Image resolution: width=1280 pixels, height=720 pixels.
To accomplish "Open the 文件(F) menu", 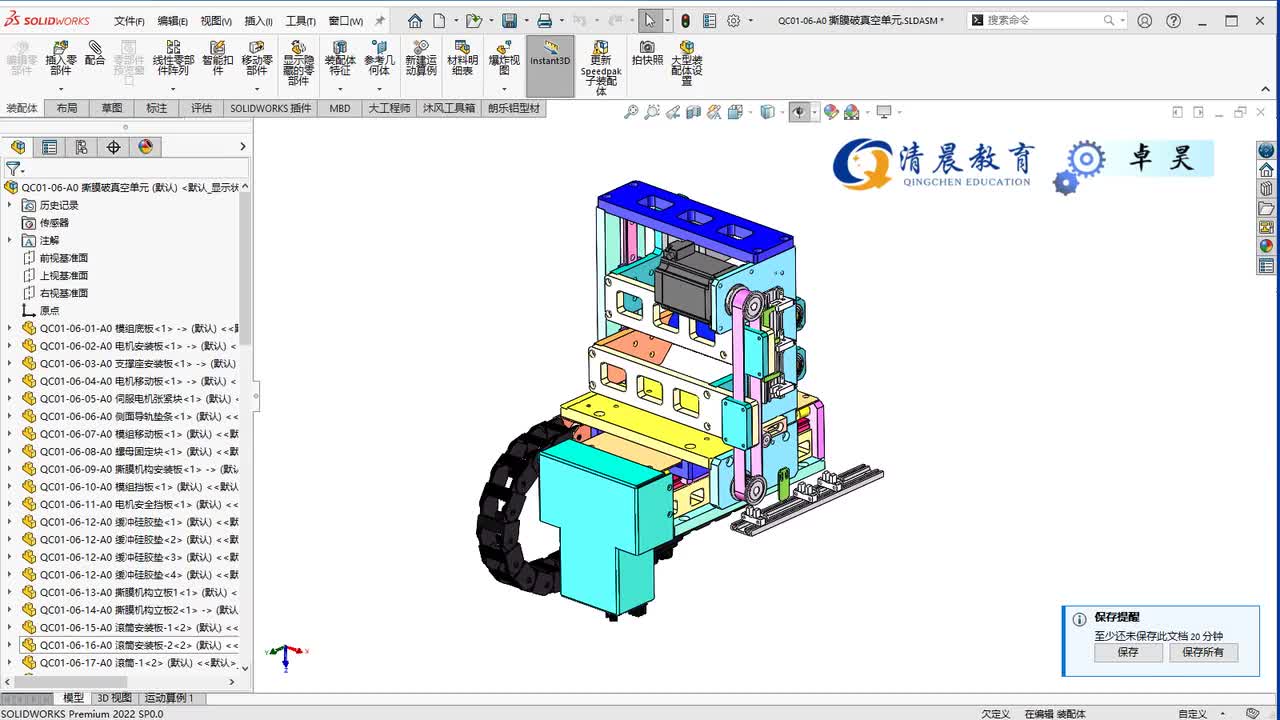I will click(x=129, y=21).
